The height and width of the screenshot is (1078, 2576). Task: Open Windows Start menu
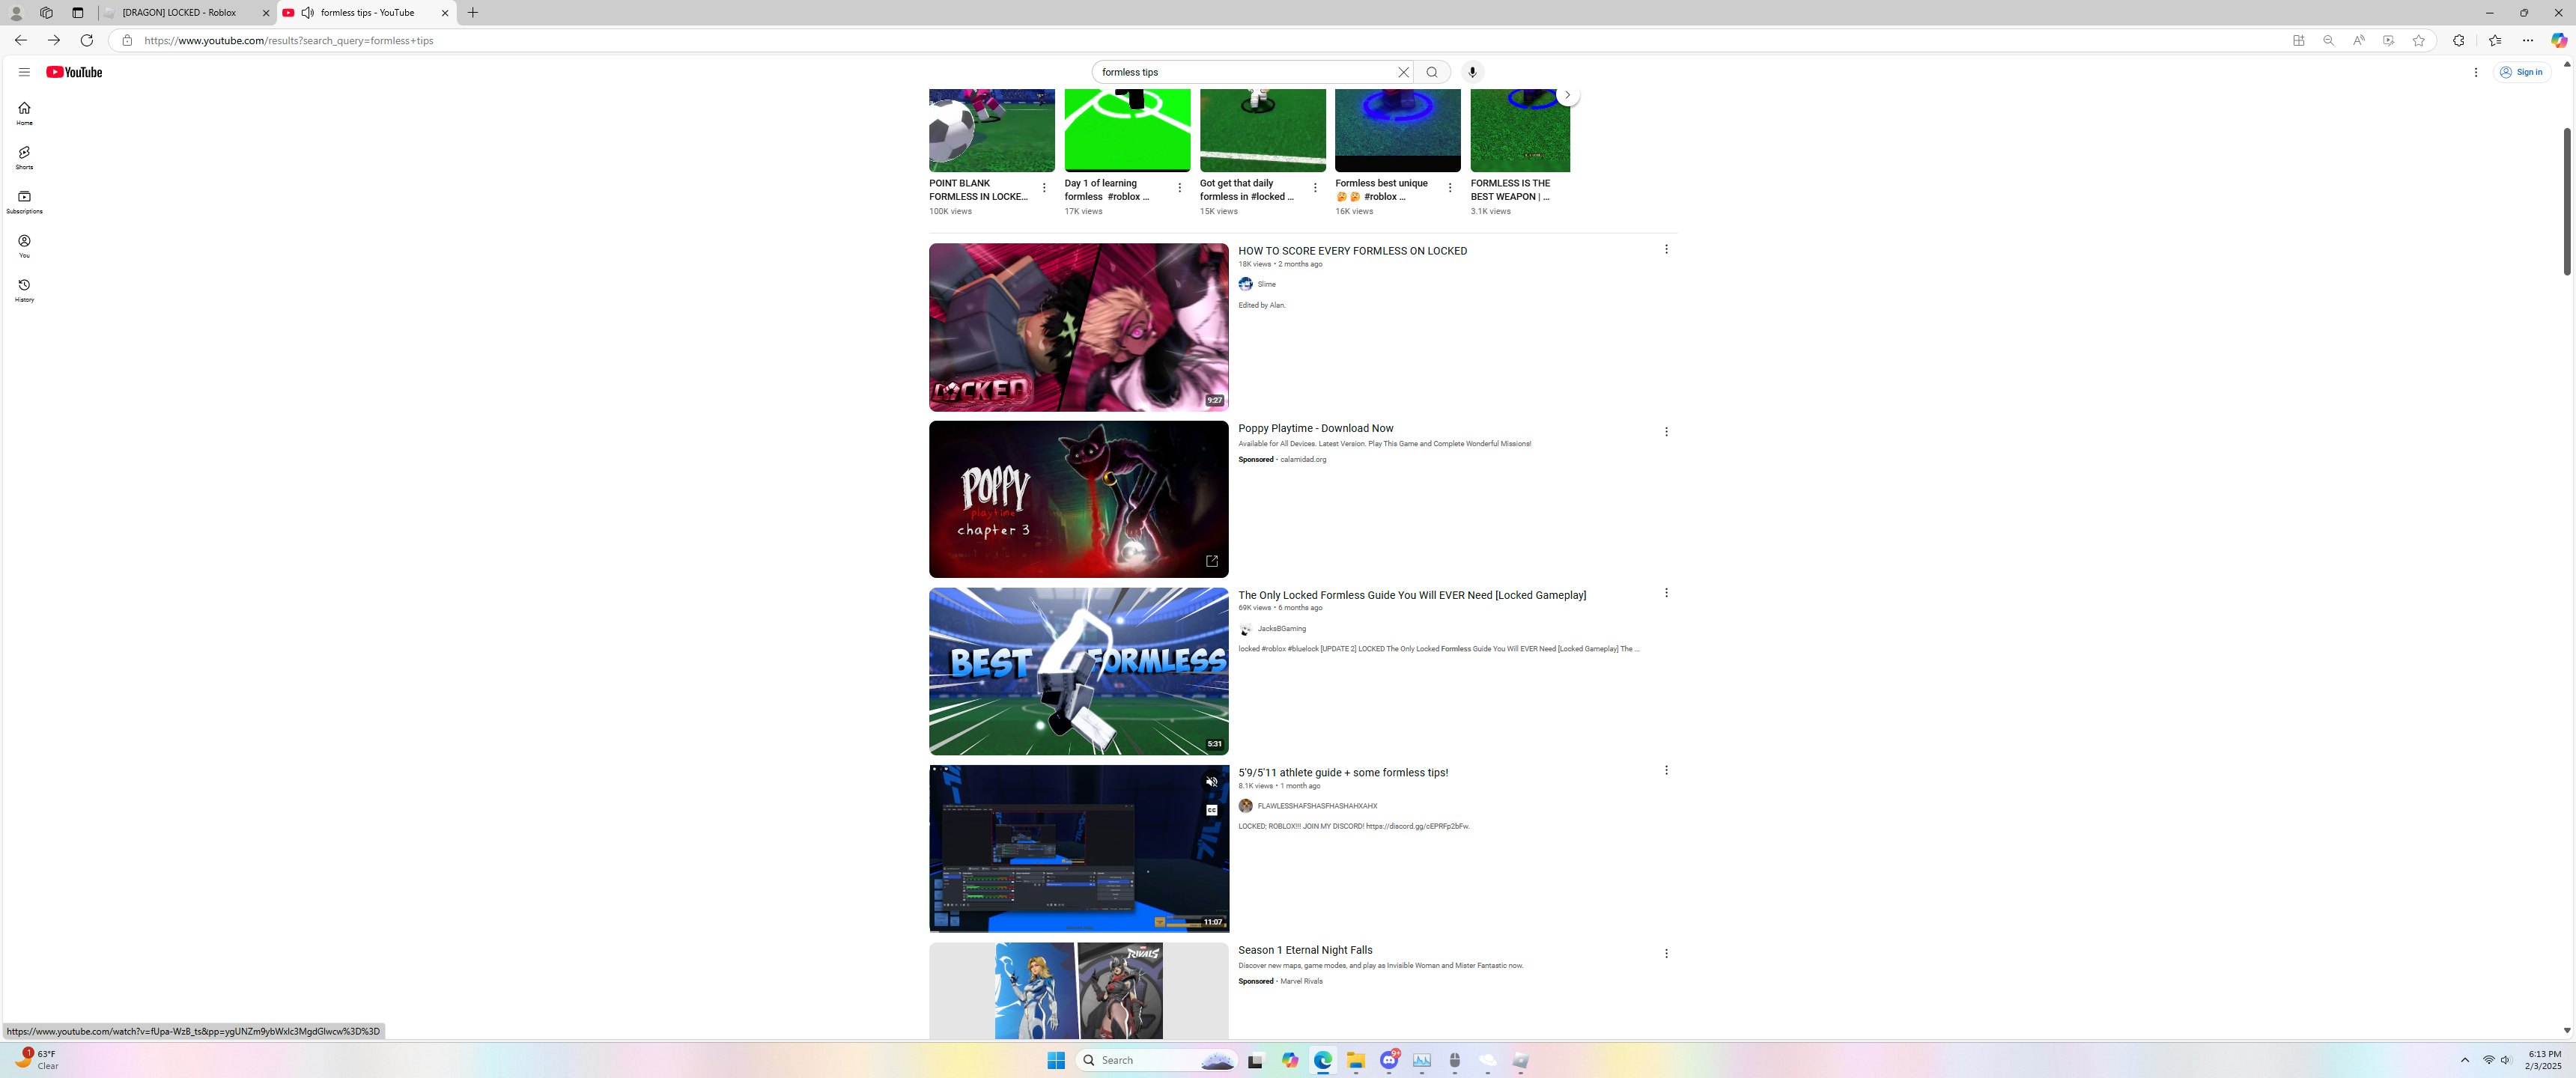(1056, 1060)
